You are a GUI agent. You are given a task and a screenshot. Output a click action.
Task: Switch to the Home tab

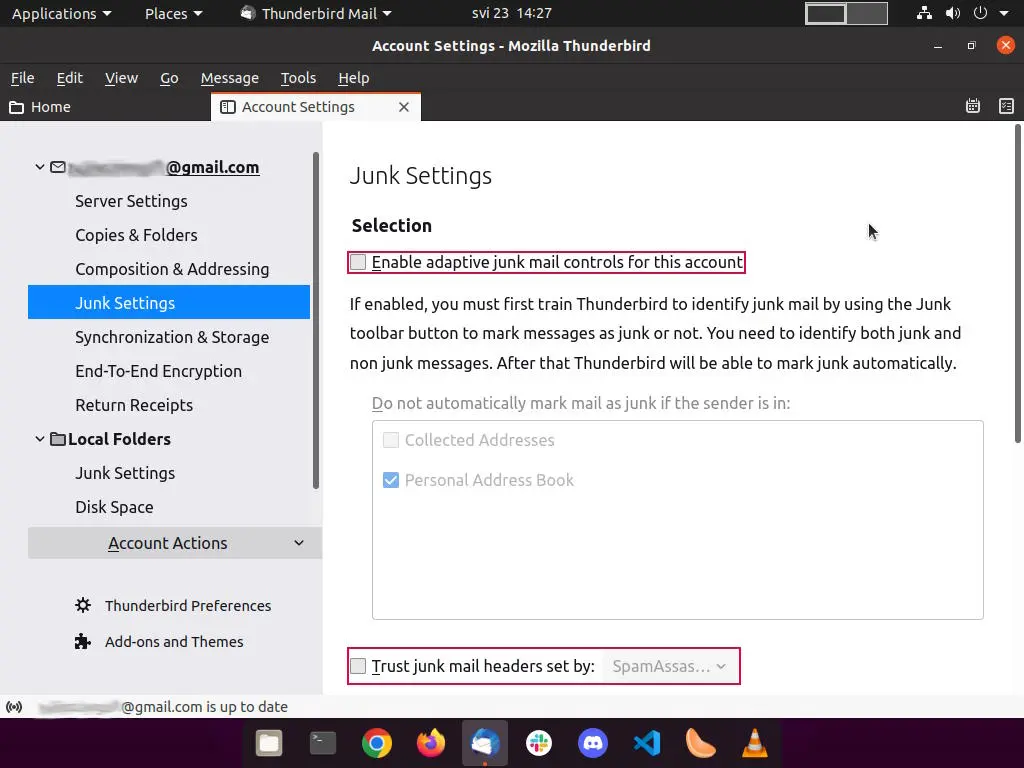coord(105,107)
